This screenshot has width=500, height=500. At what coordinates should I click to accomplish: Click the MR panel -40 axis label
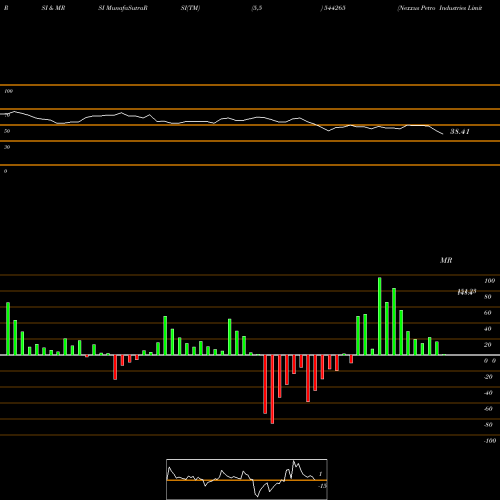coord(488,393)
